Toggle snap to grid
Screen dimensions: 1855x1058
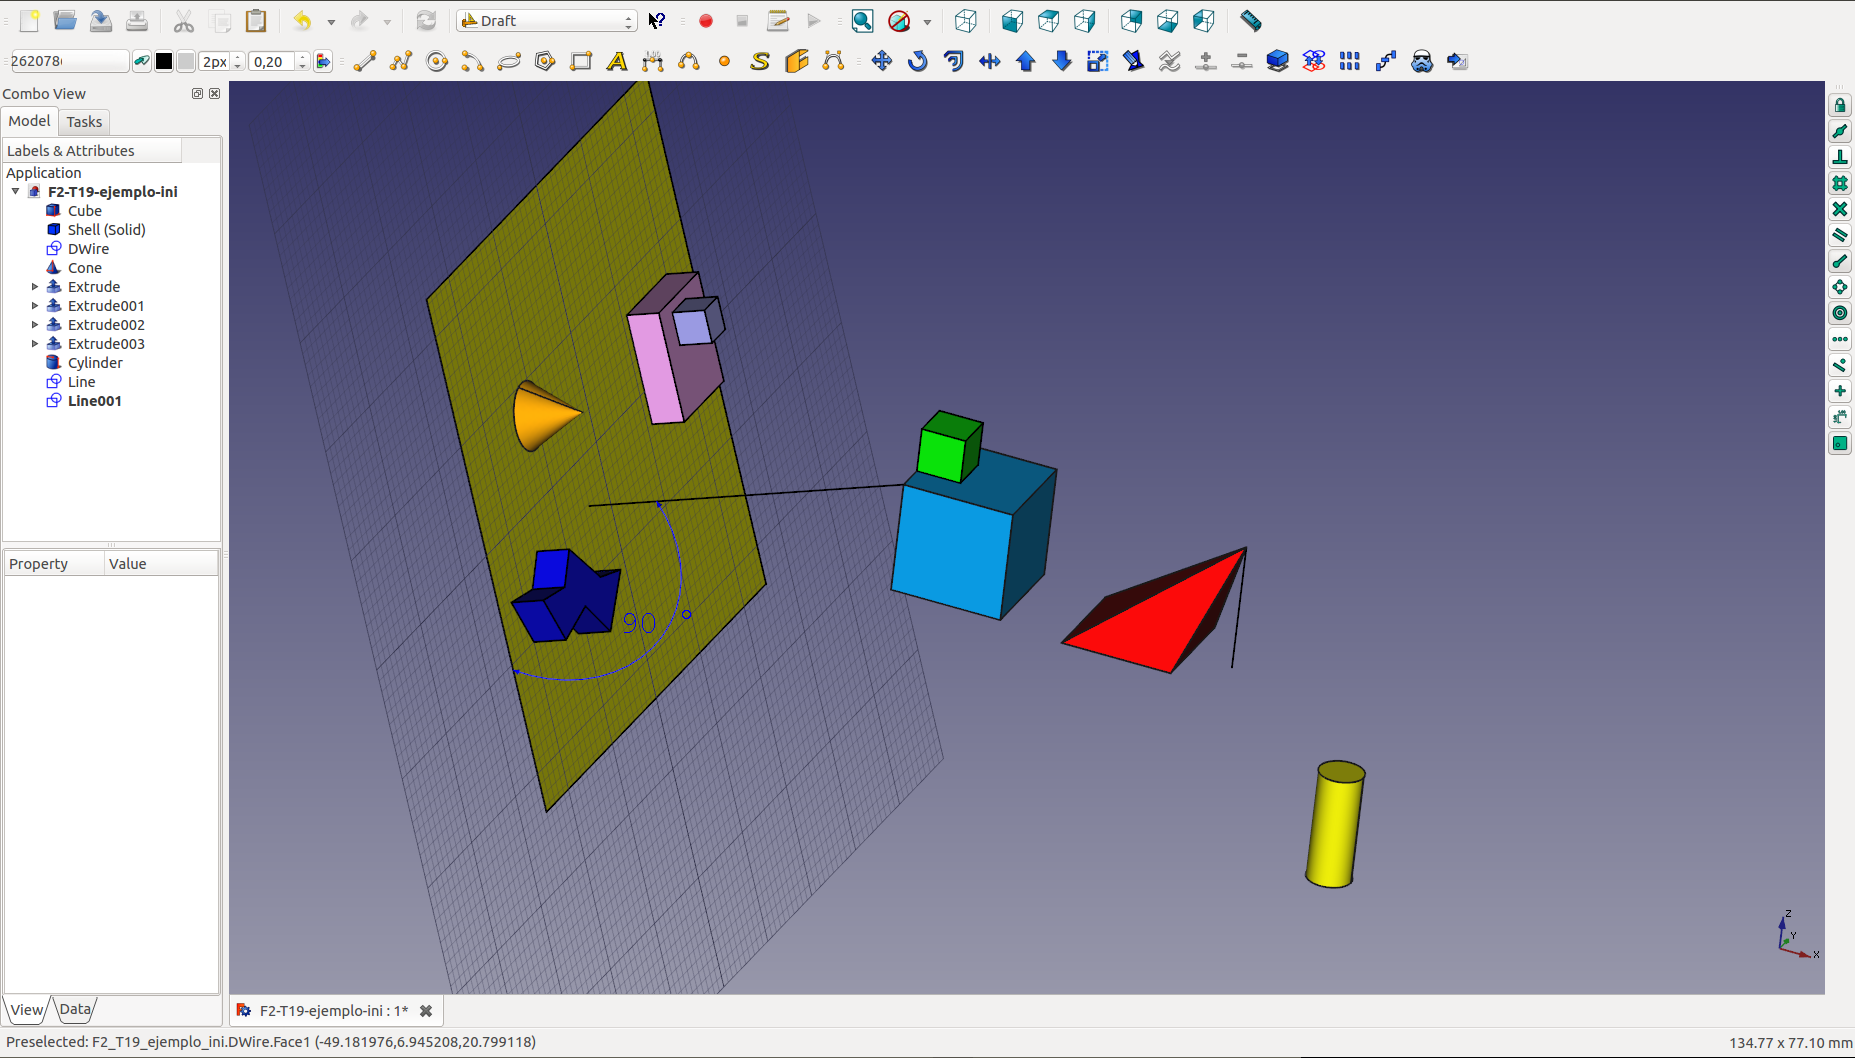click(1840, 184)
